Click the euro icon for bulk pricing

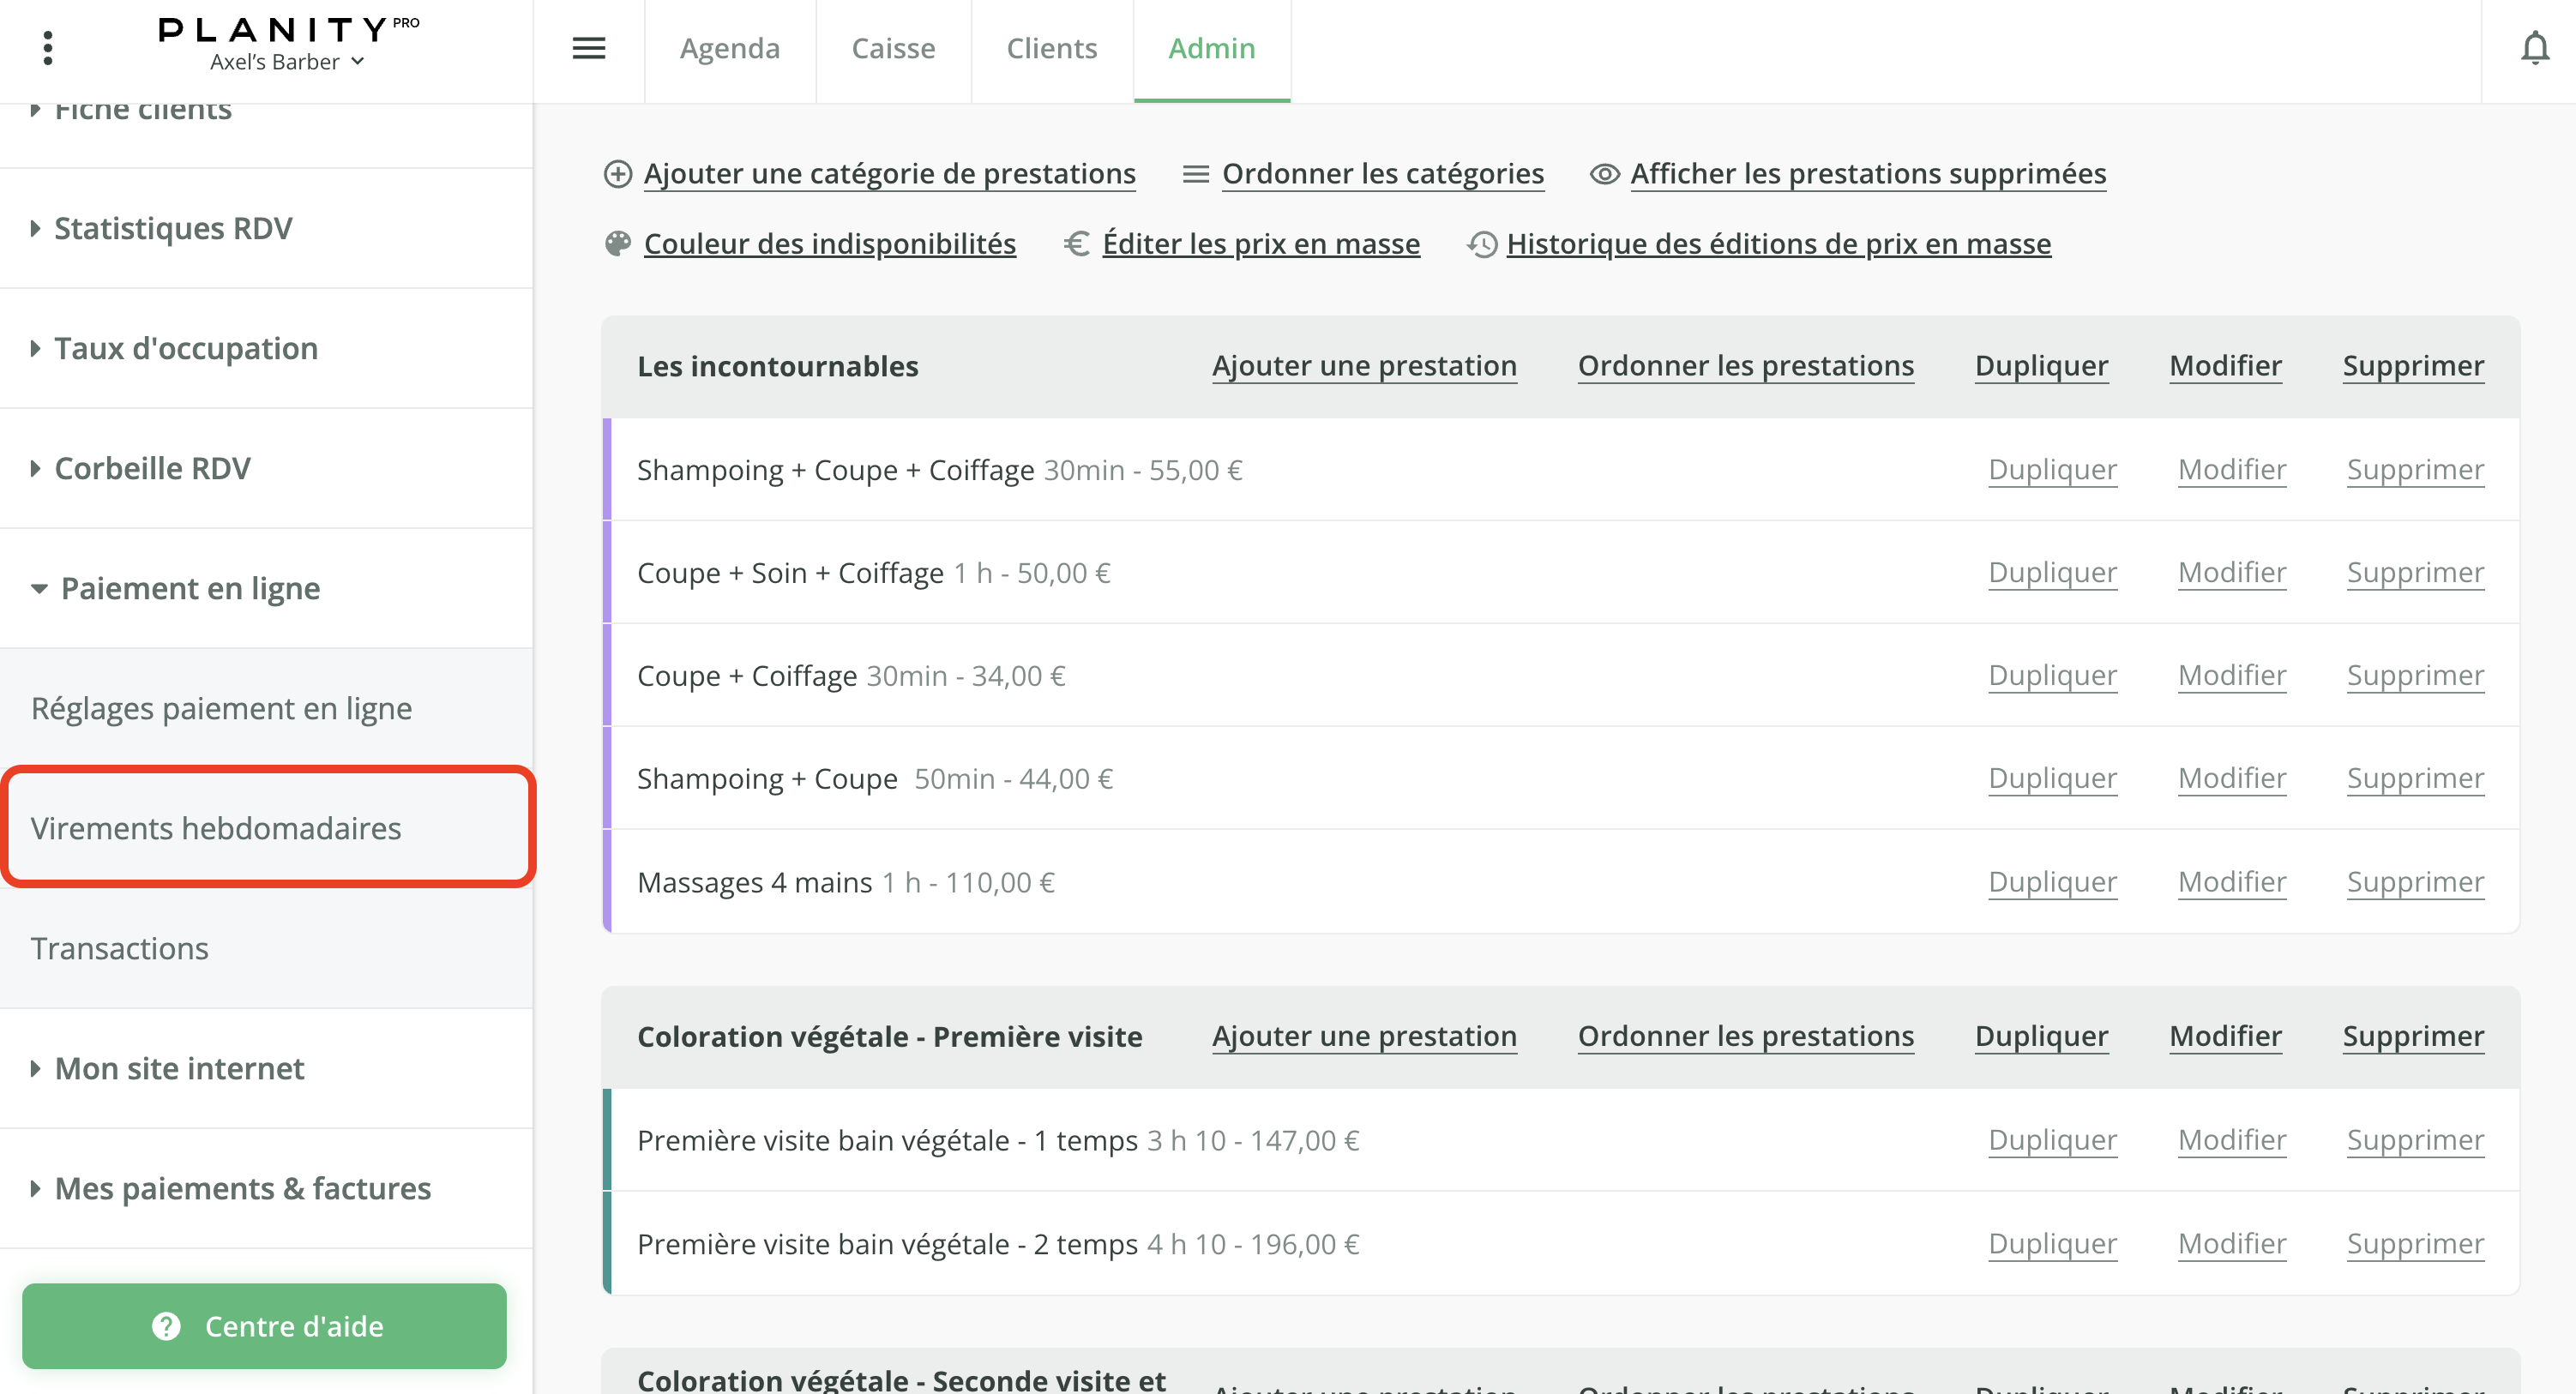click(x=1077, y=244)
